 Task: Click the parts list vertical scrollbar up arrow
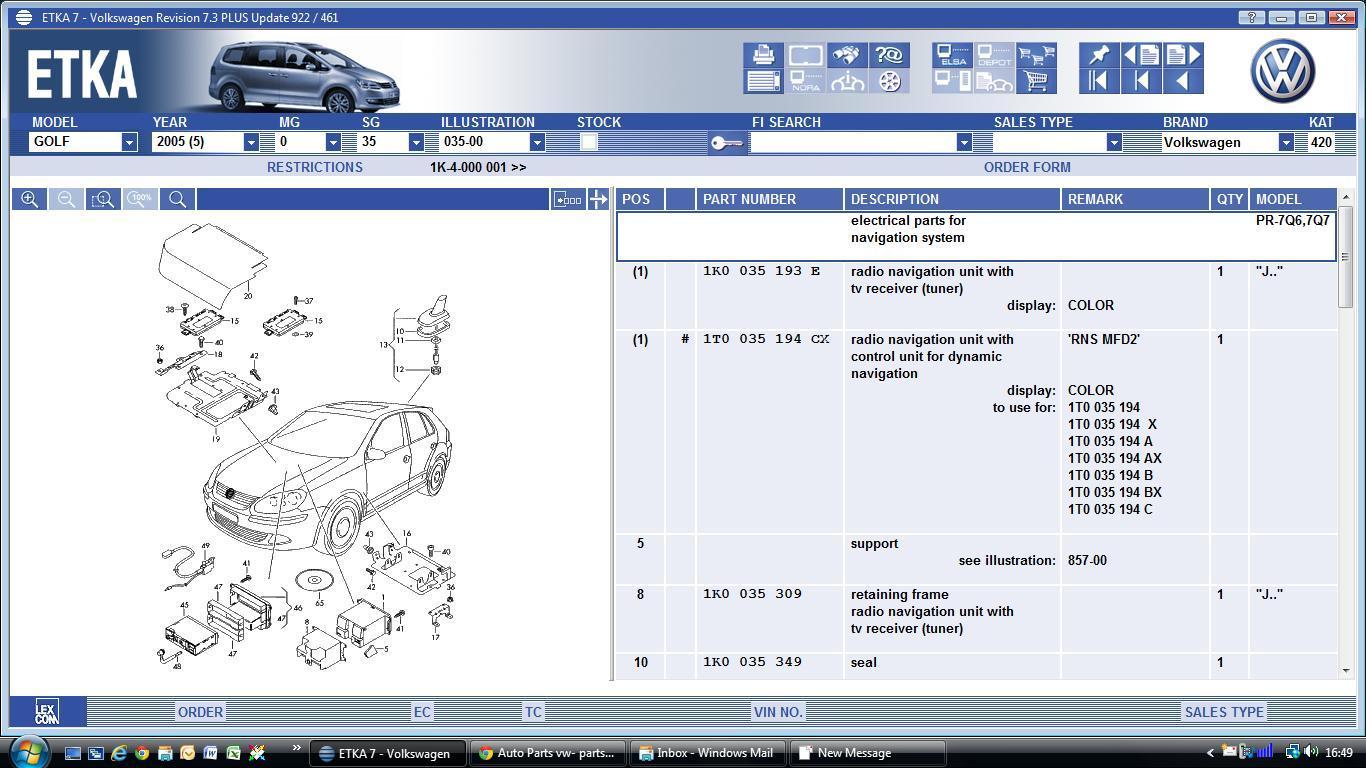1345,197
